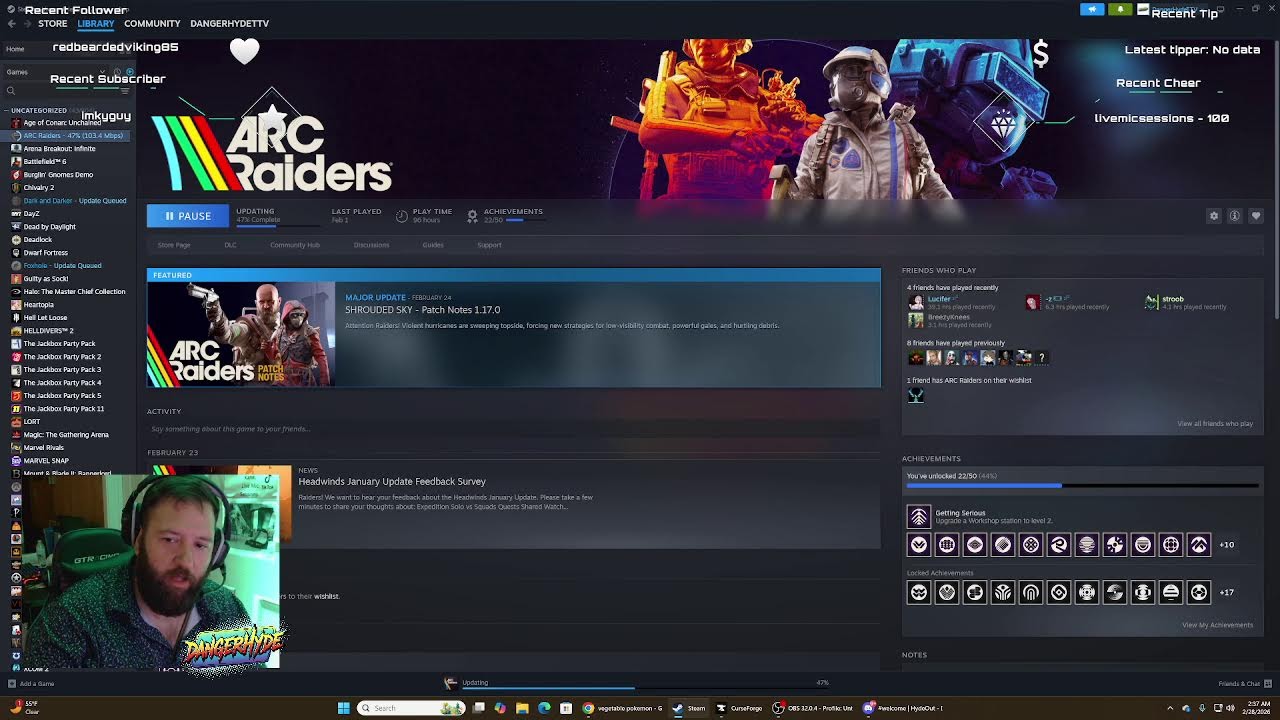Open the Support tab
1280x720 pixels.
pos(489,245)
